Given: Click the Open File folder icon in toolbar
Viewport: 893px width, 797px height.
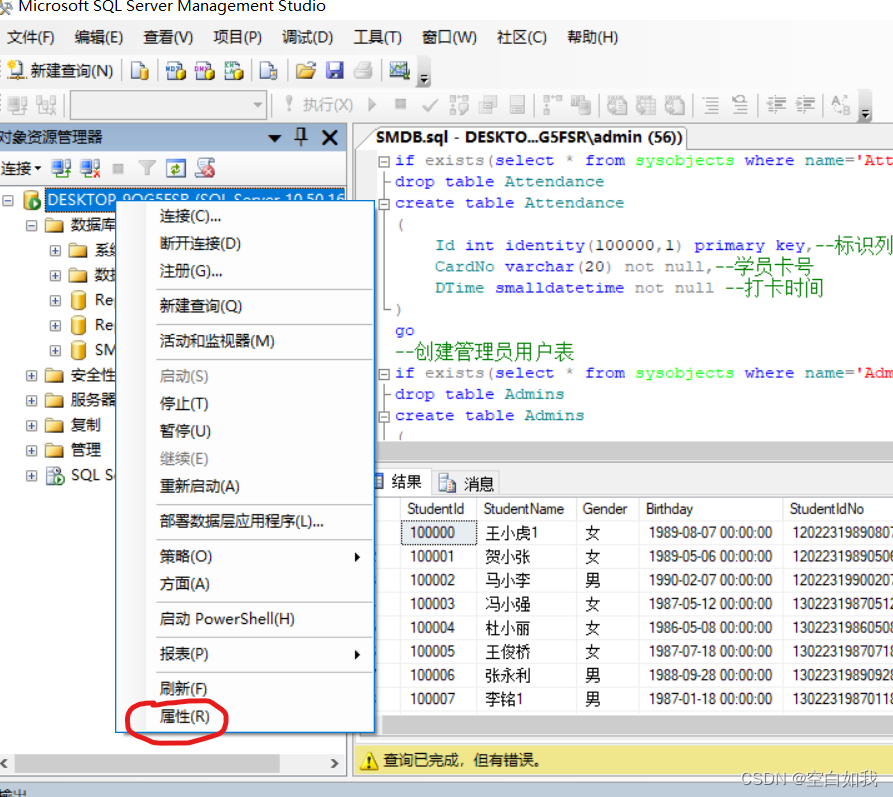Looking at the screenshot, I should pyautogui.click(x=306, y=71).
